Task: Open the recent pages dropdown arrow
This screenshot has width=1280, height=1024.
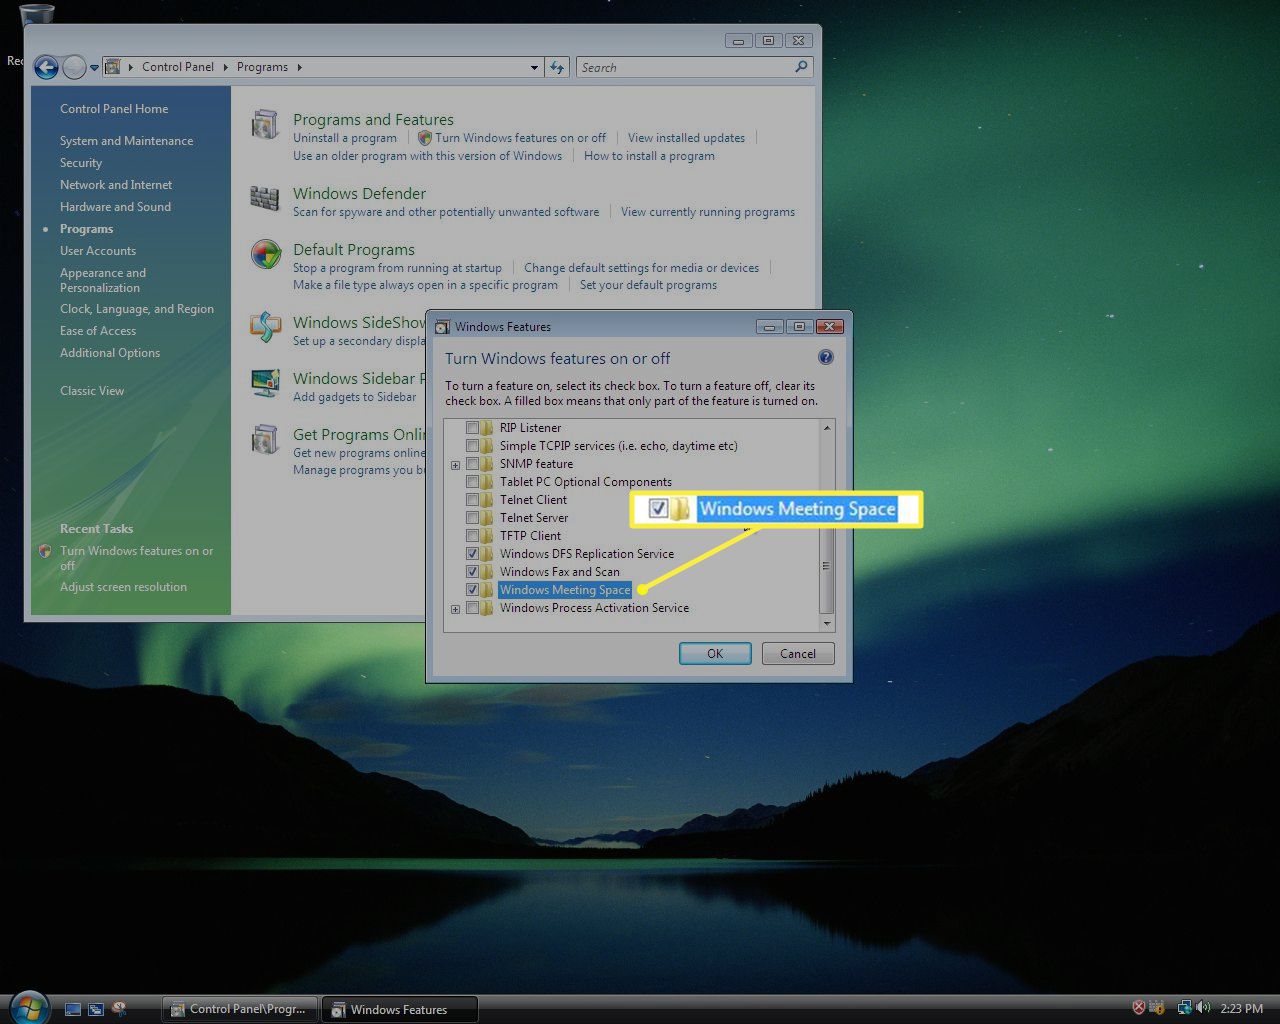Action: 95,68
